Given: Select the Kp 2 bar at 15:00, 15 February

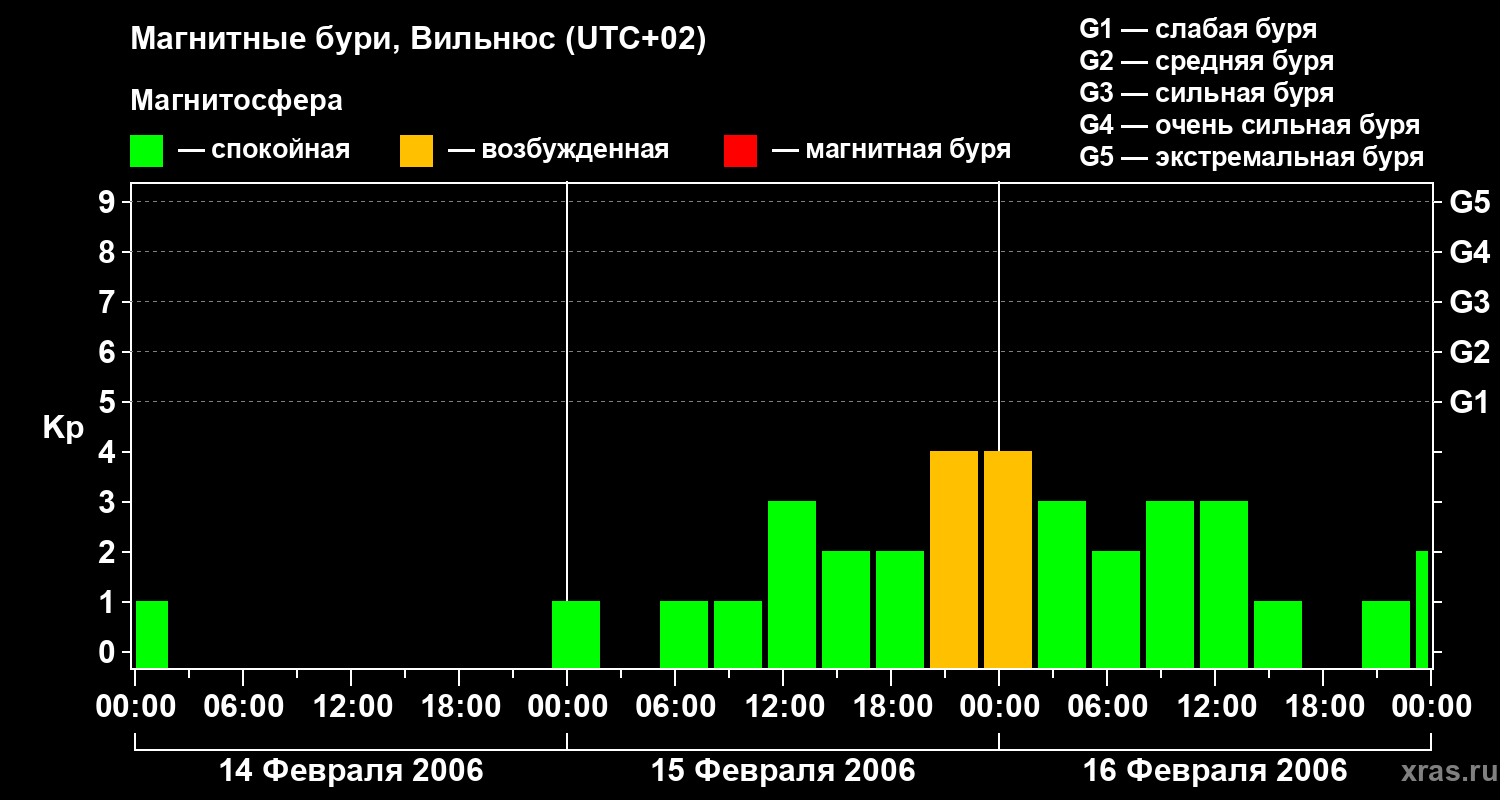Looking at the screenshot, I should coord(846,610).
